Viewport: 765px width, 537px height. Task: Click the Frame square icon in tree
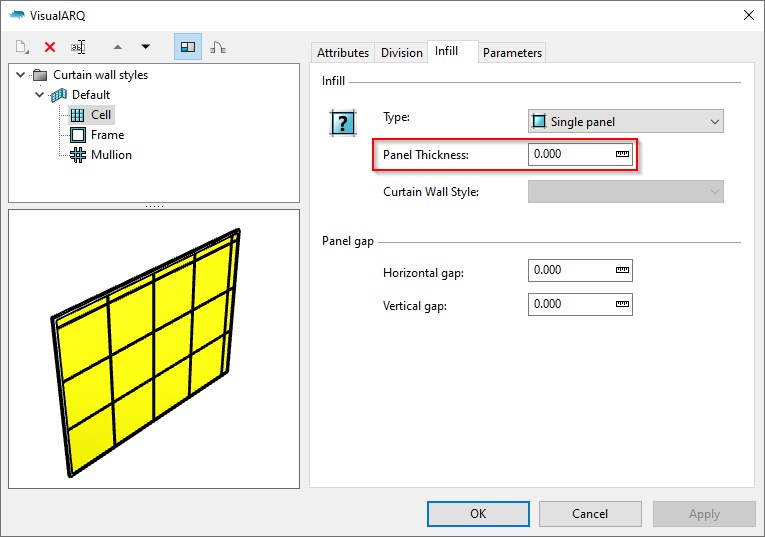pos(78,135)
